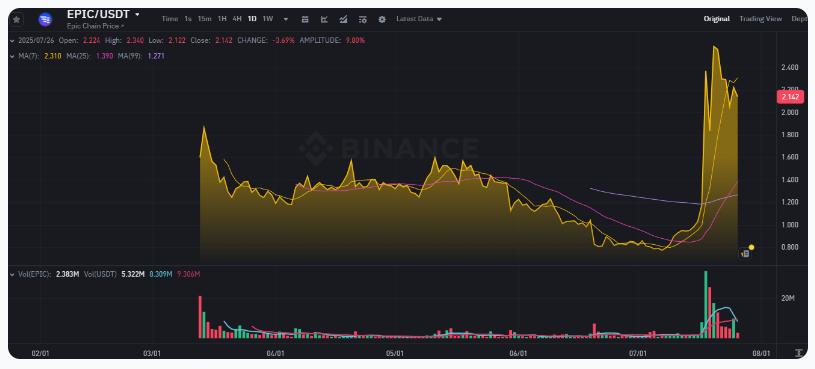815x369 pixels.
Task: Open chart settings gear icon
Action: 382,19
